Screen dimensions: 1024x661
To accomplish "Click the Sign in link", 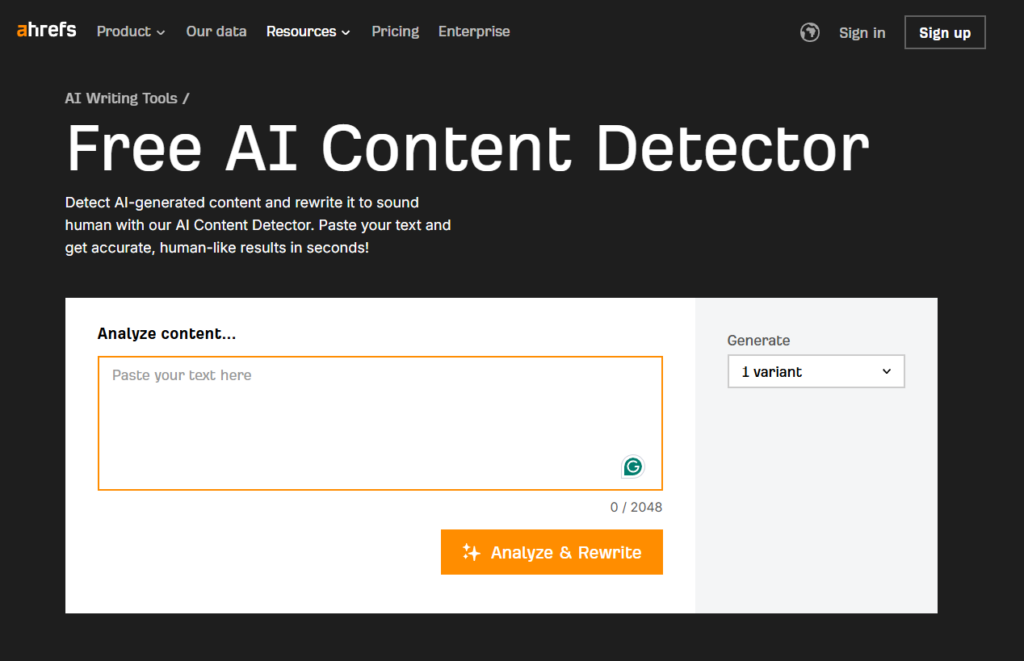I will (861, 33).
